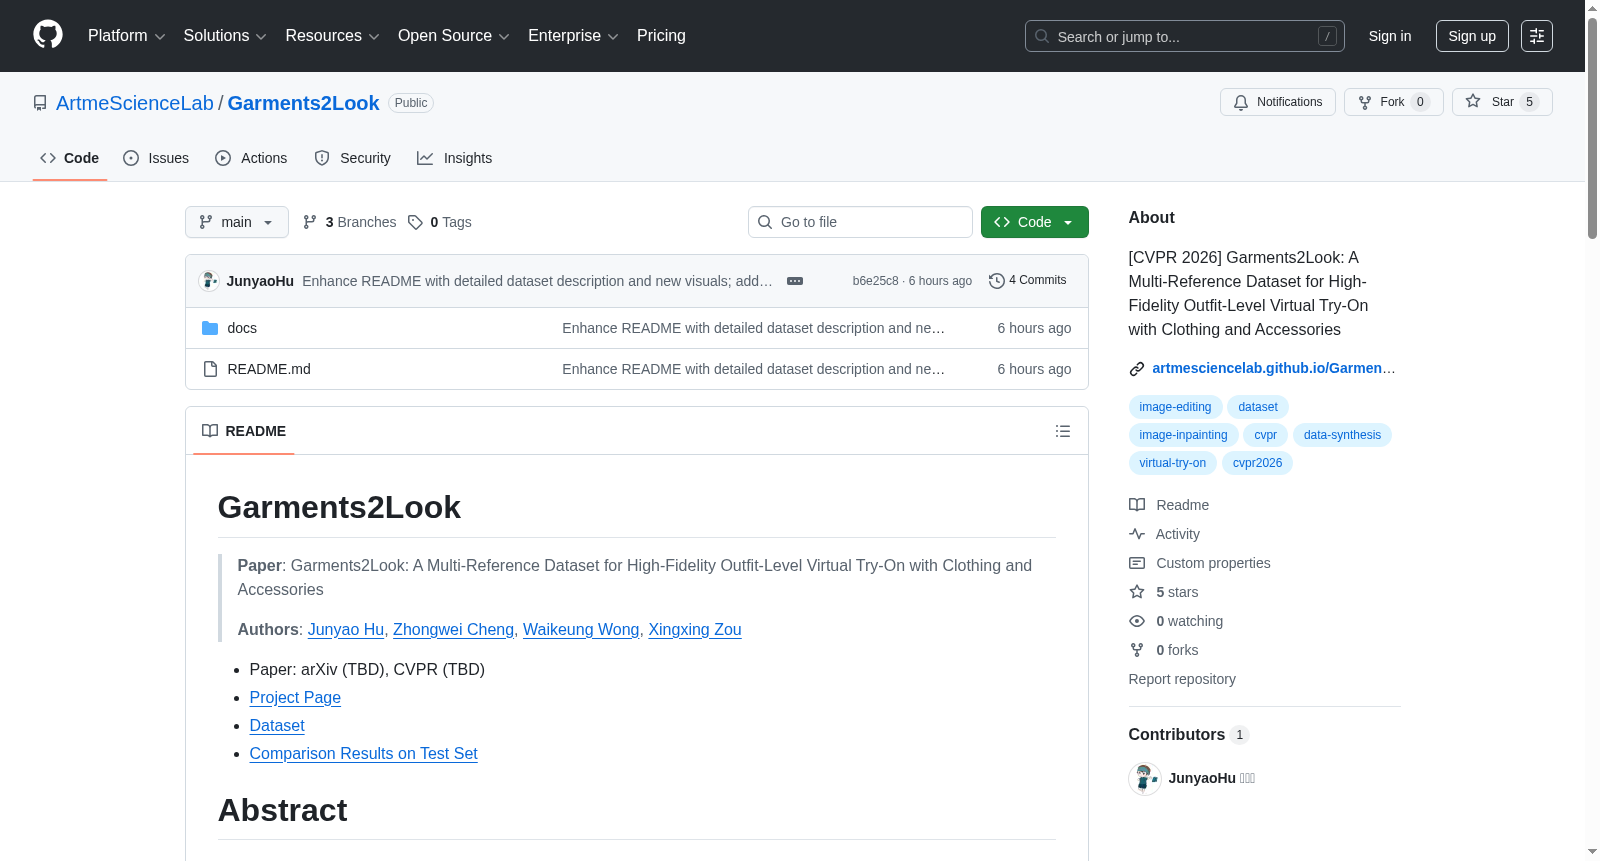Image resolution: width=1600 pixels, height=861 pixels.
Task: Click the fork icon beside 0 forks
Action: coord(1137,650)
